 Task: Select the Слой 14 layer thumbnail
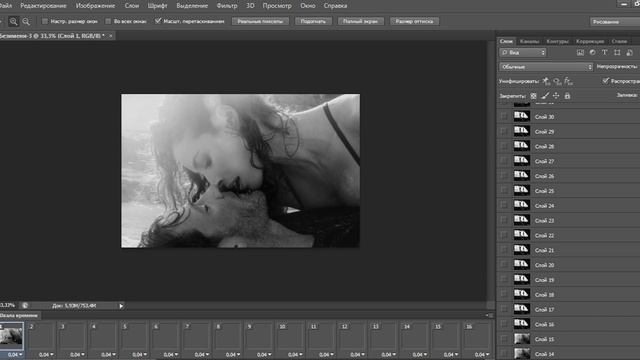522,353
